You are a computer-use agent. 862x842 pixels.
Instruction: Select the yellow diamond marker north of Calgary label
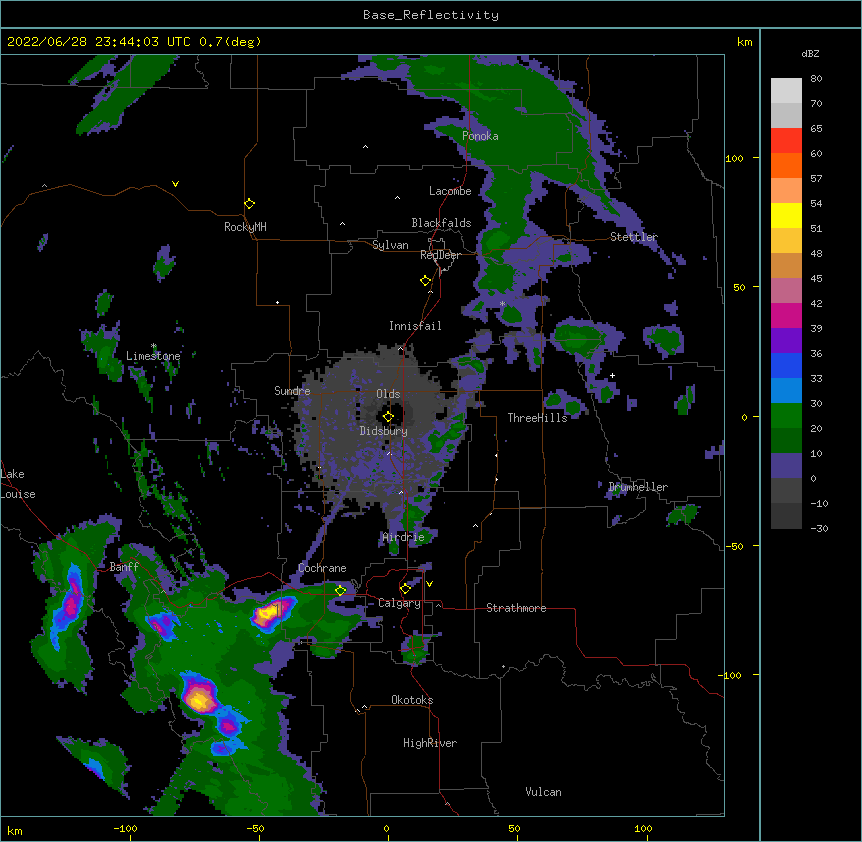(x=406, y=589)
